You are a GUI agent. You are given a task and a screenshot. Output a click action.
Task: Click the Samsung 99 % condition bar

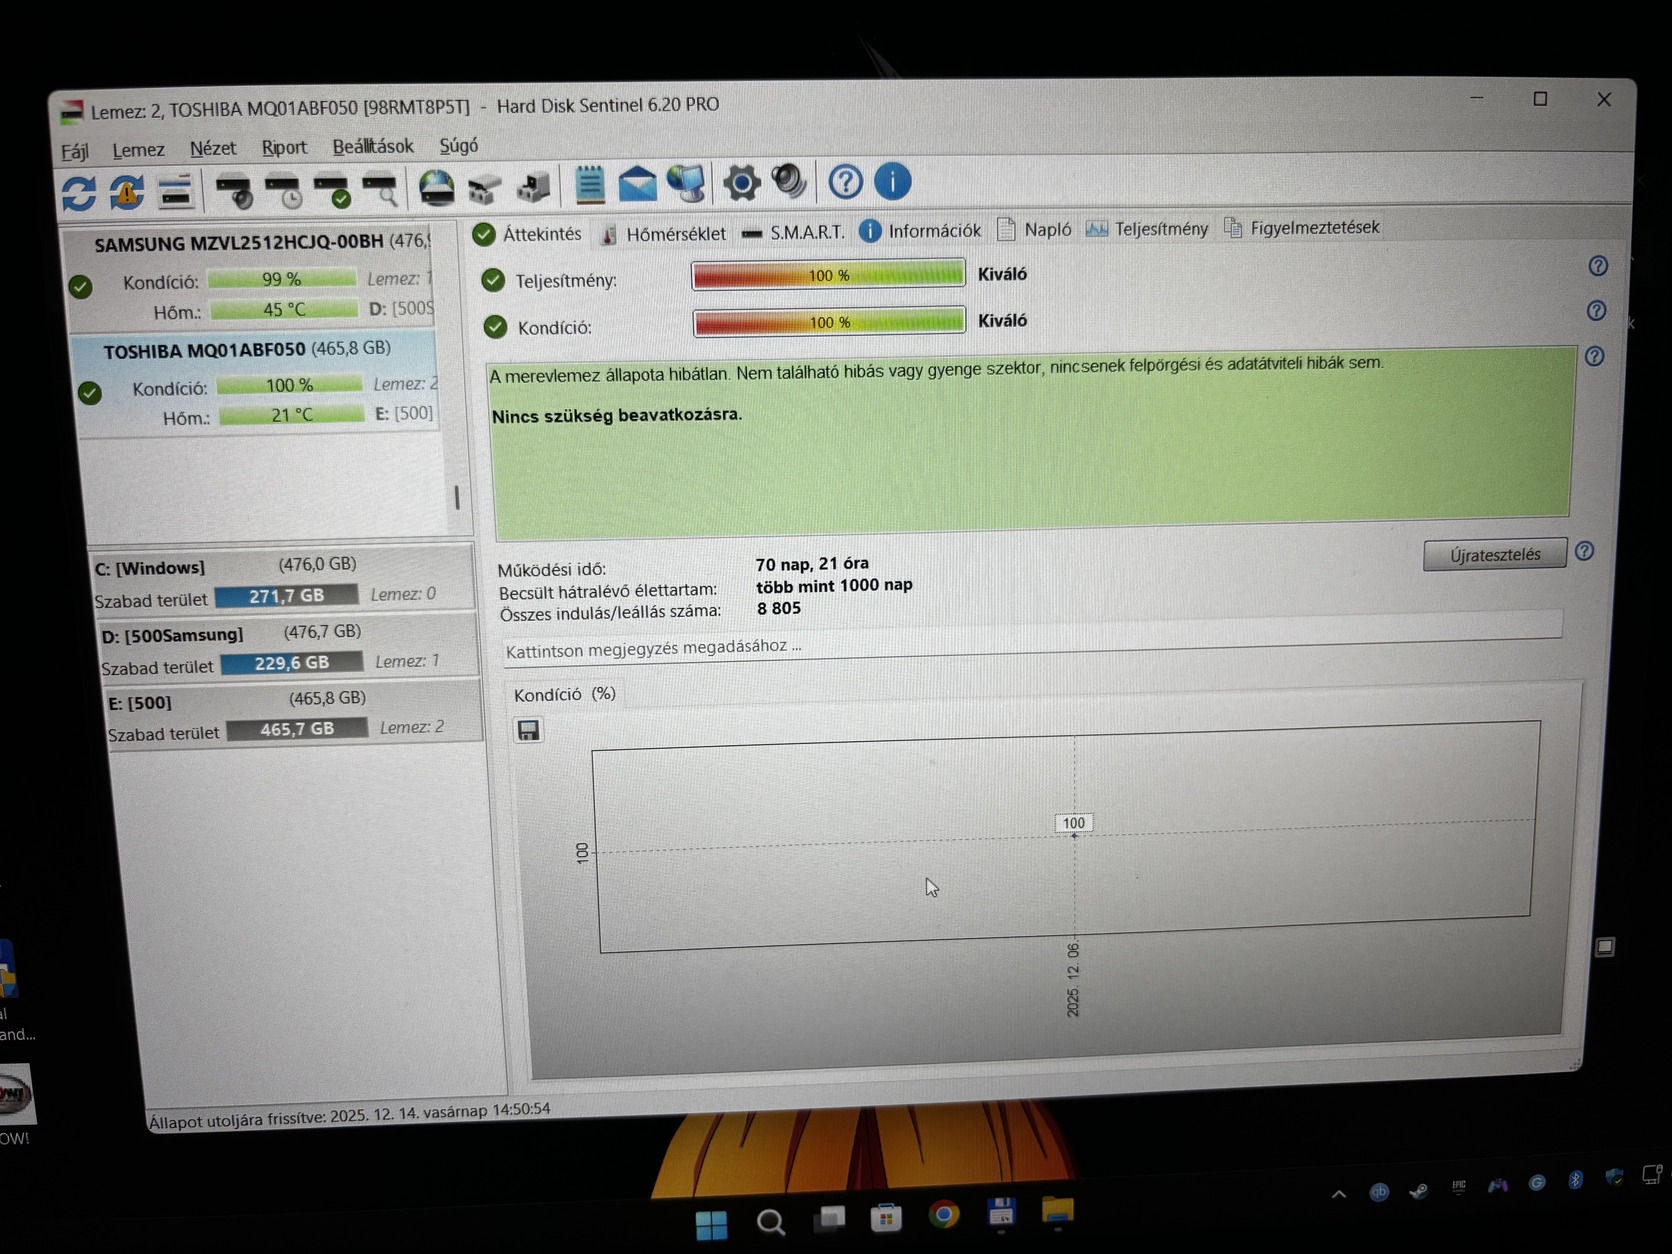[282, 279]
